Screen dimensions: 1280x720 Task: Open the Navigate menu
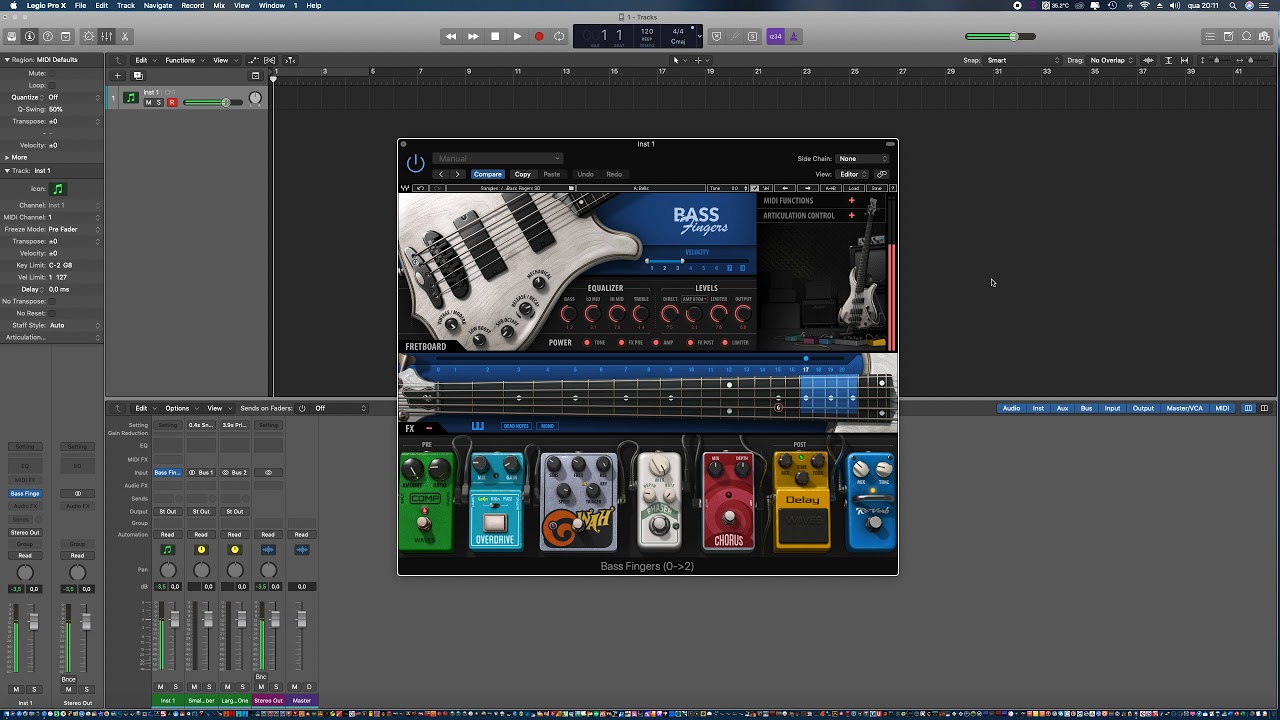[158, 5]
